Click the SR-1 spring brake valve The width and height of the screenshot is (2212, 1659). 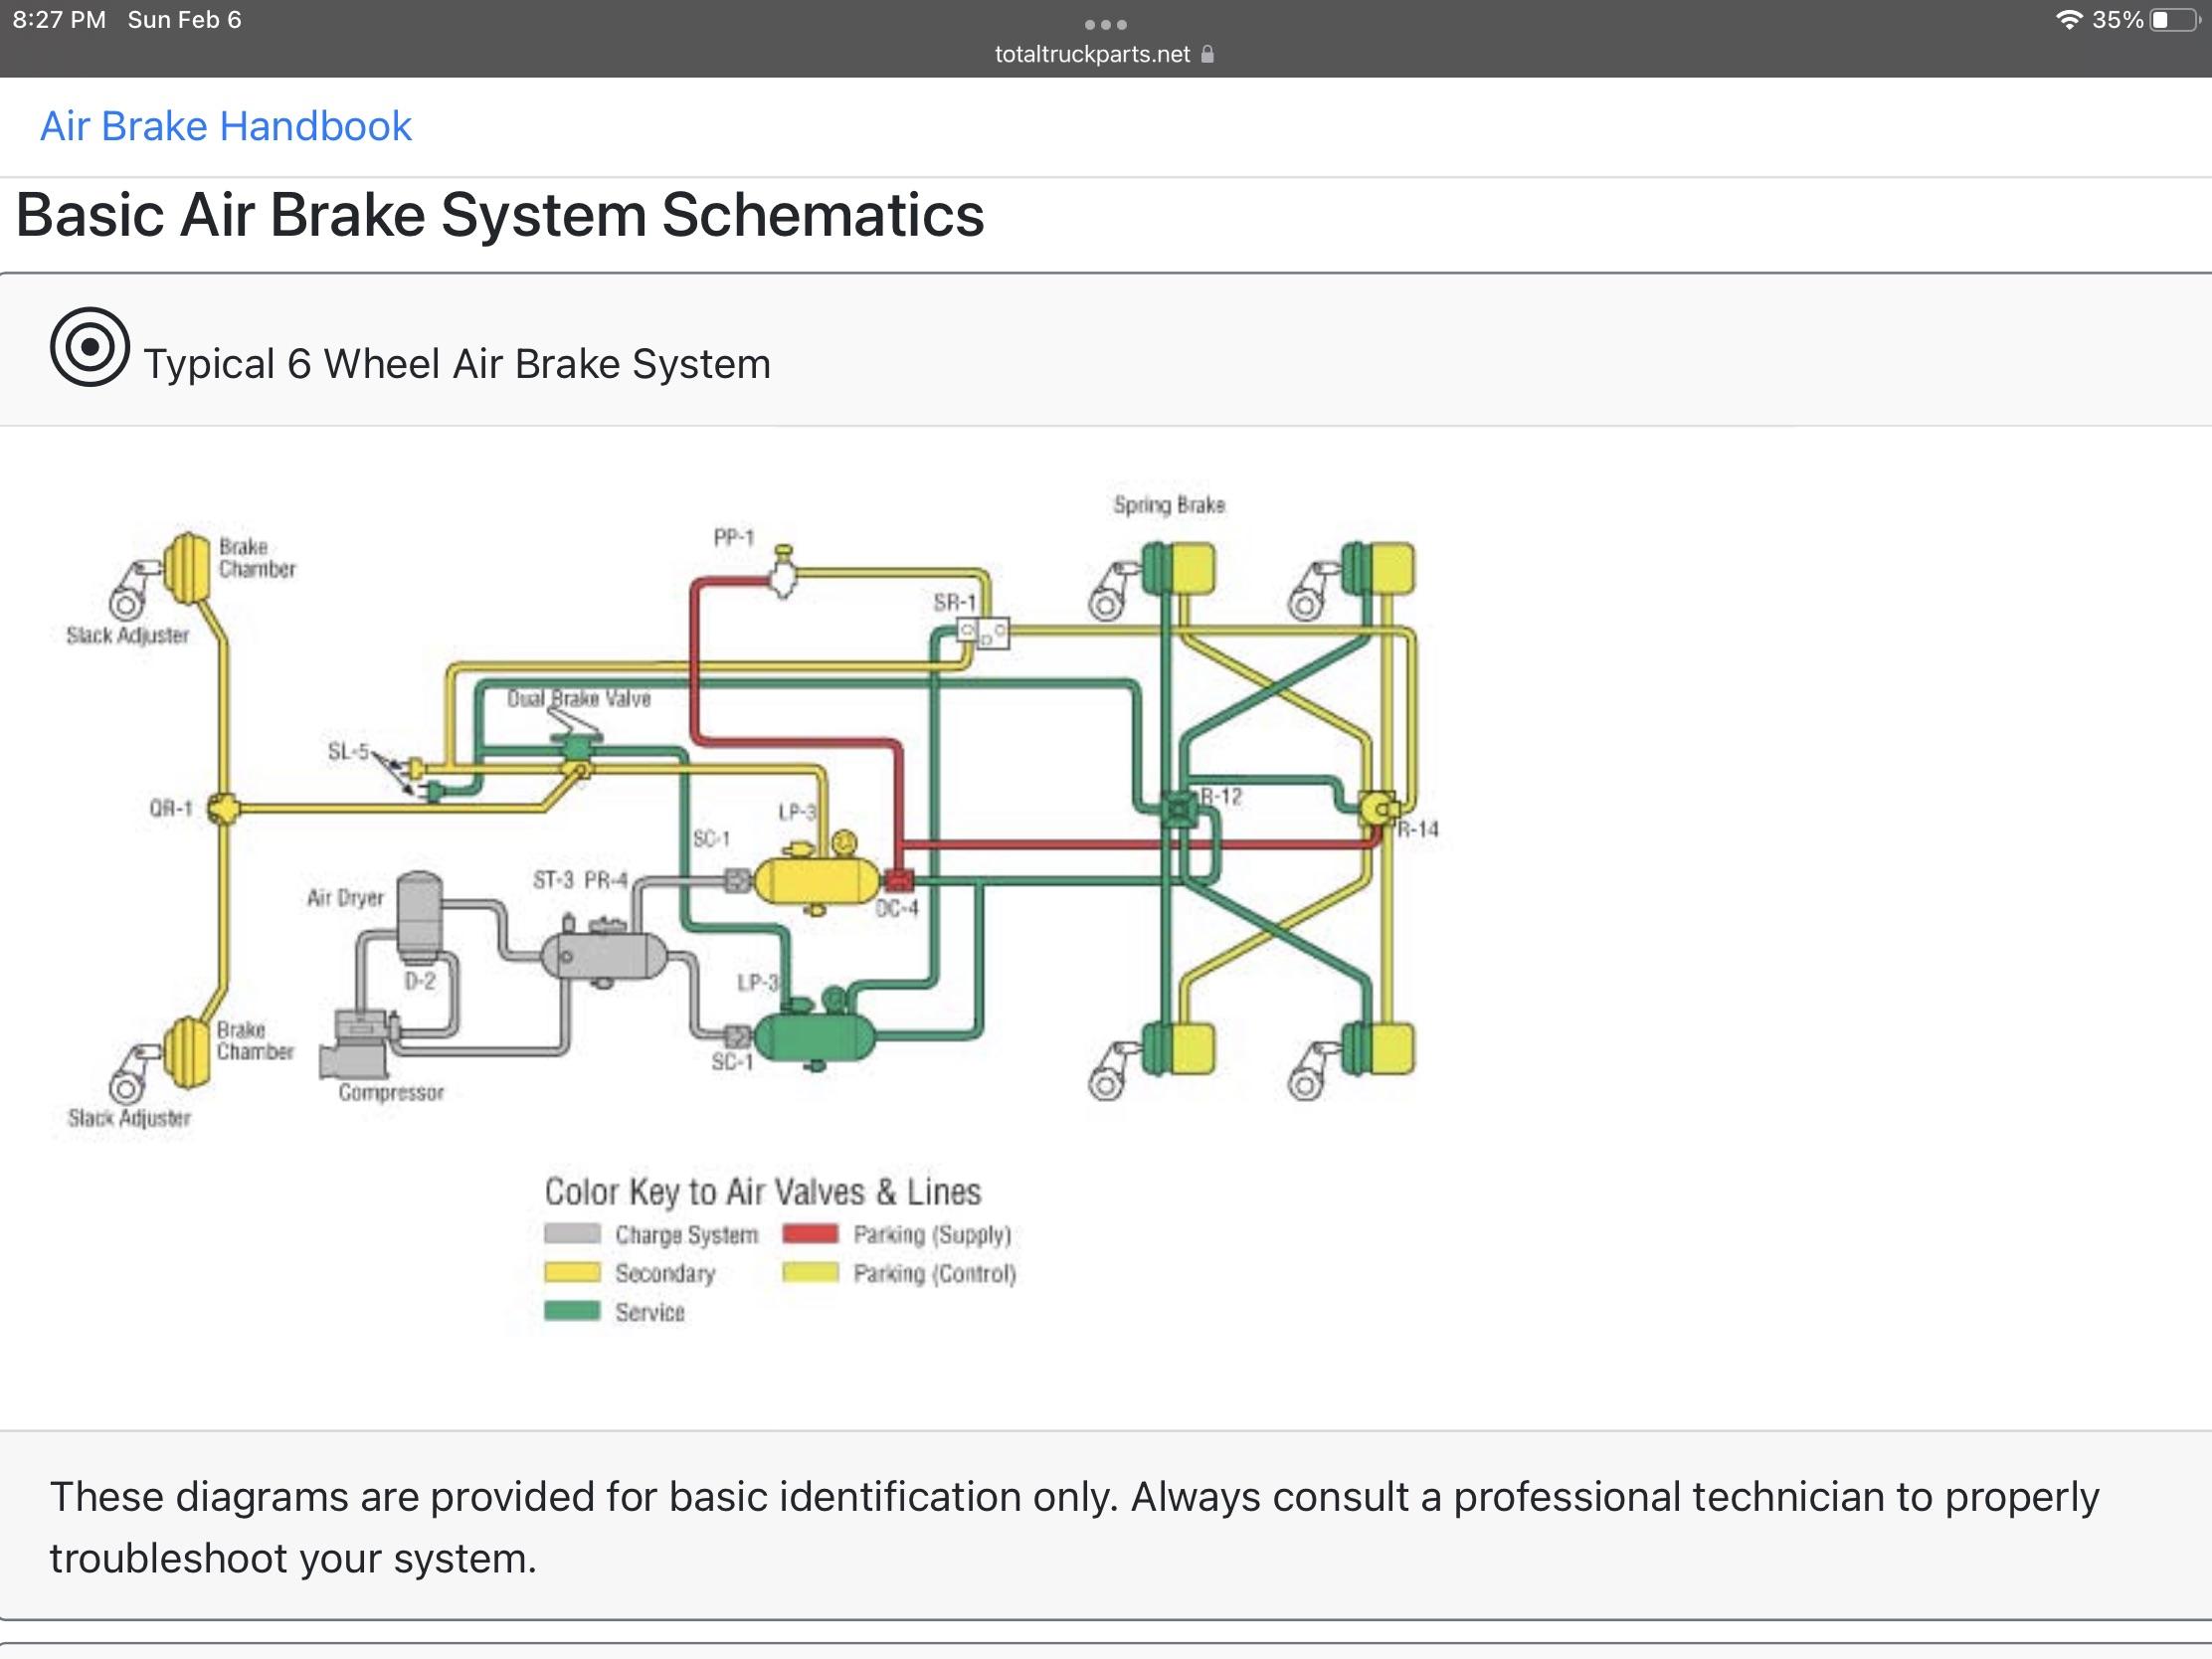(983, 632)
